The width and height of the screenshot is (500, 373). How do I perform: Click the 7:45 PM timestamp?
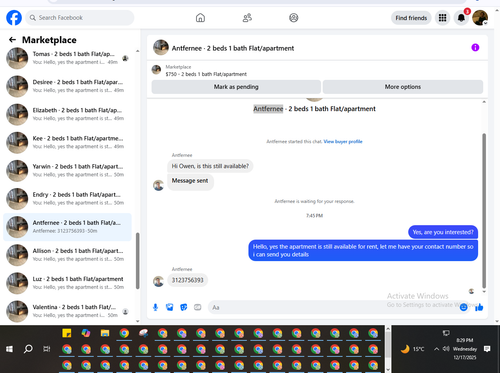(x=314, y=216)
